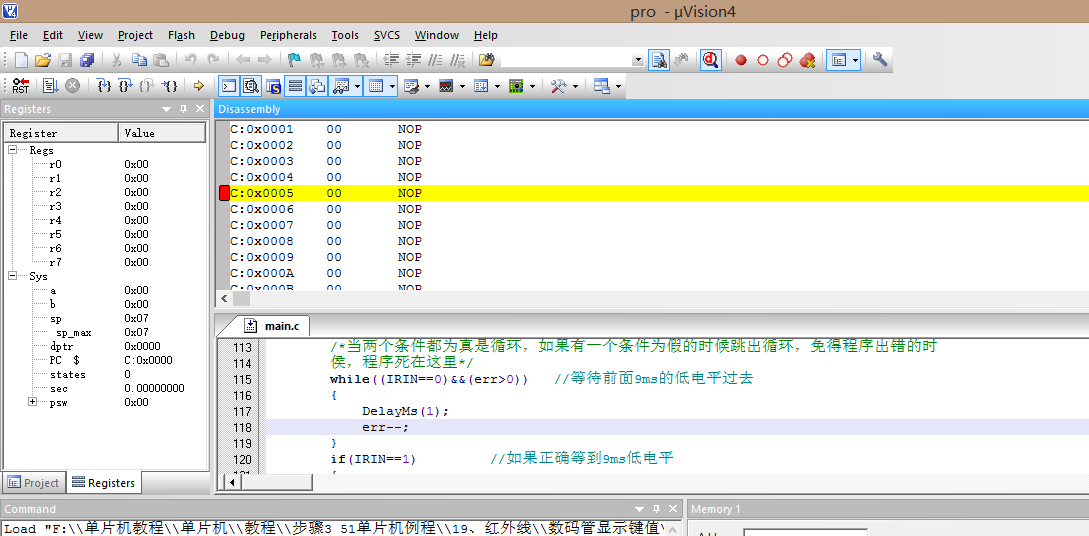This screenshot has height=536, width=1089.
Task: Close the Command panel
Action: [674, 509]
